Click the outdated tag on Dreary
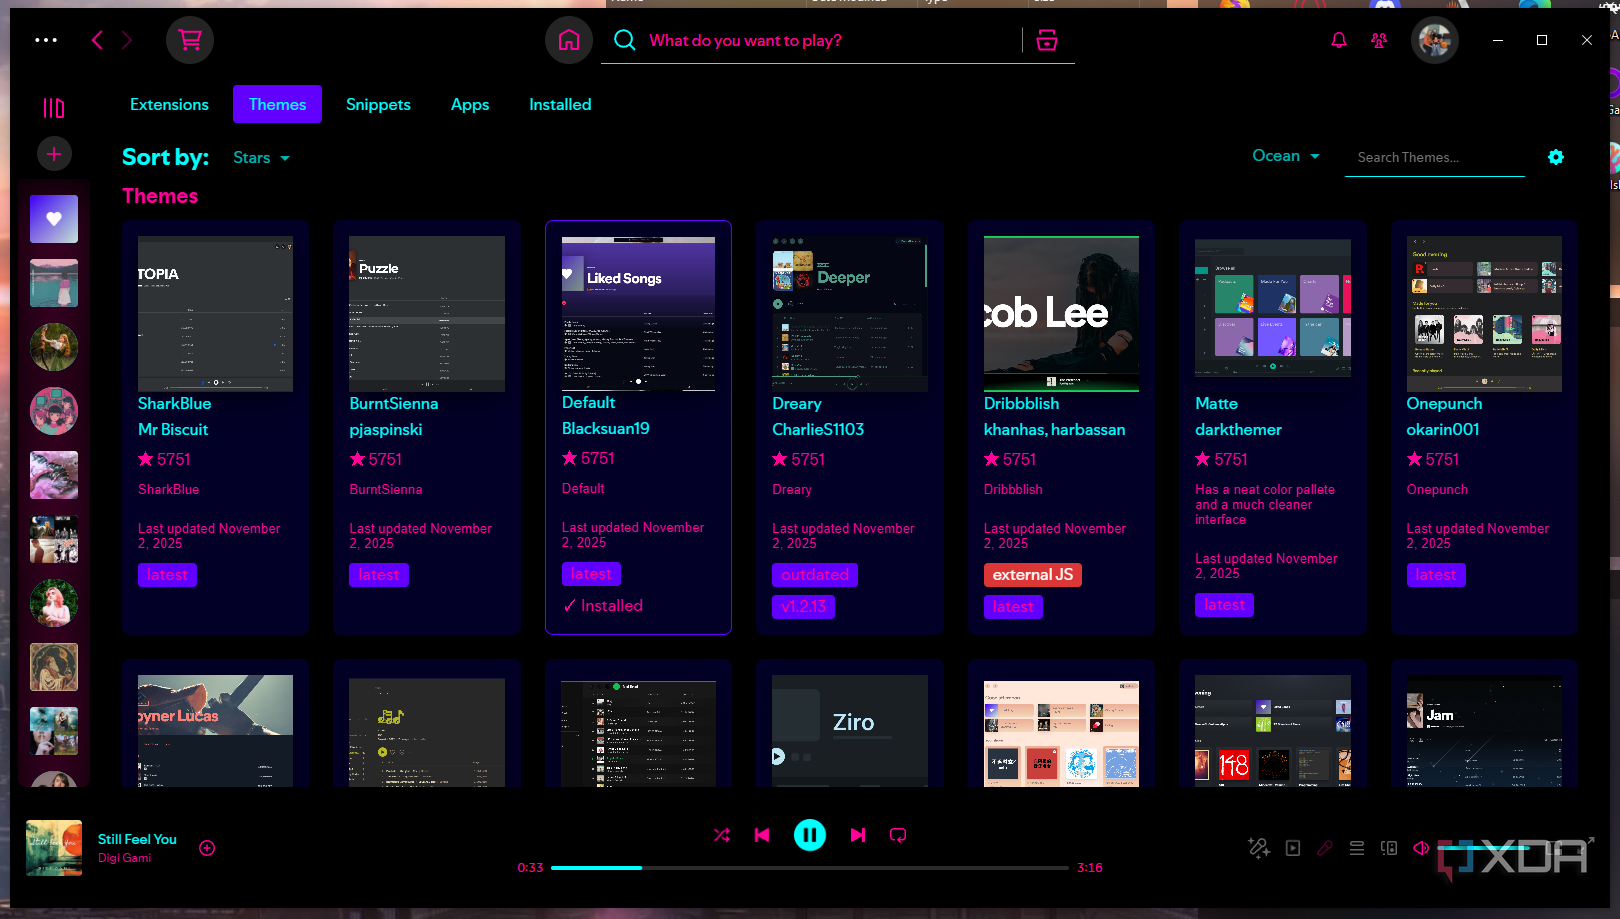The height and width of the screenshot is (919, 1620). pos(815,575)
